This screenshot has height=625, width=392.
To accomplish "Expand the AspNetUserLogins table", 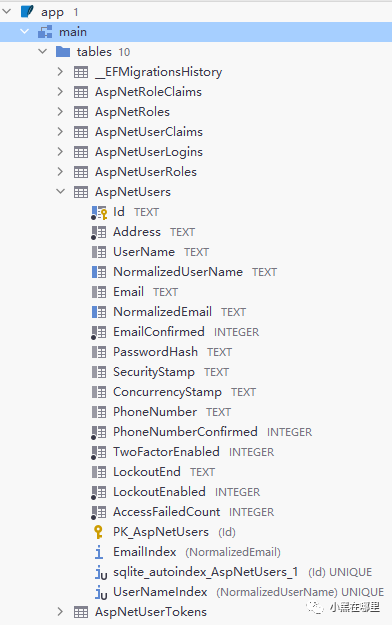I will coord(60,152).
